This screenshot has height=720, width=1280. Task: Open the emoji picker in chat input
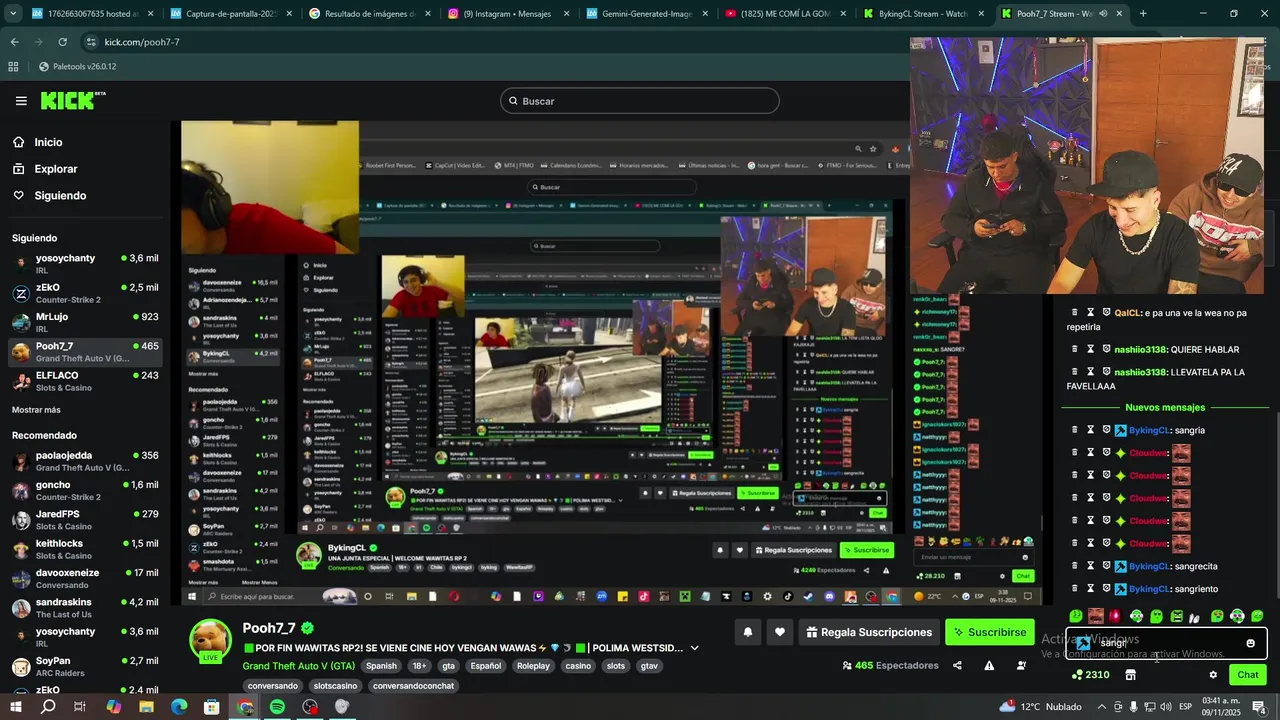coord(1250,643)
